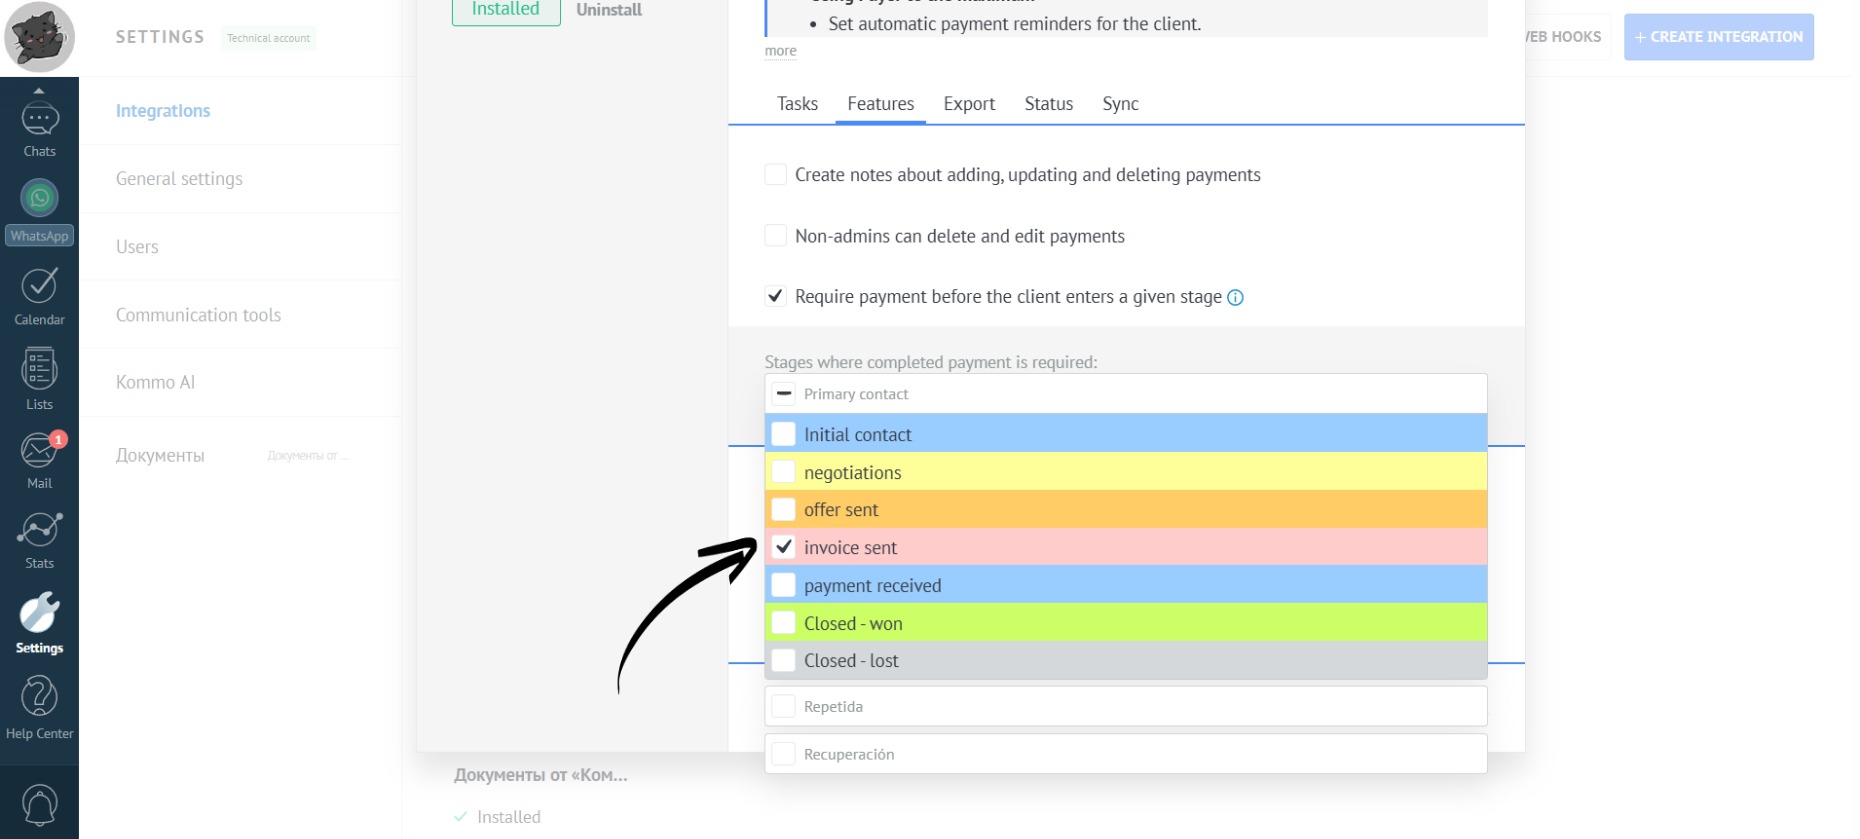This screenshot has width=1860, height=839.
Task: Uncheck the invoice sent stage
Action: click(x=784, y=547)
